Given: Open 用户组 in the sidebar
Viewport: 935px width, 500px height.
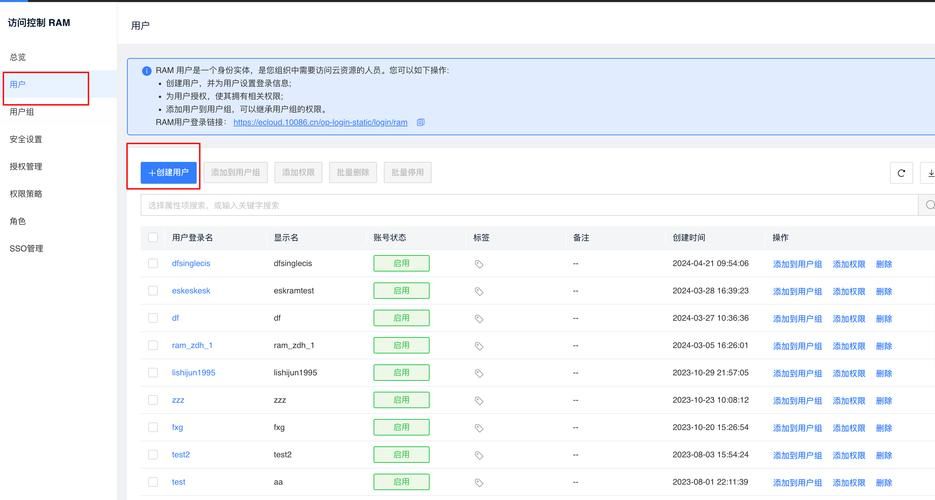Looking at the screenshot, I should (x=21, y=112).
